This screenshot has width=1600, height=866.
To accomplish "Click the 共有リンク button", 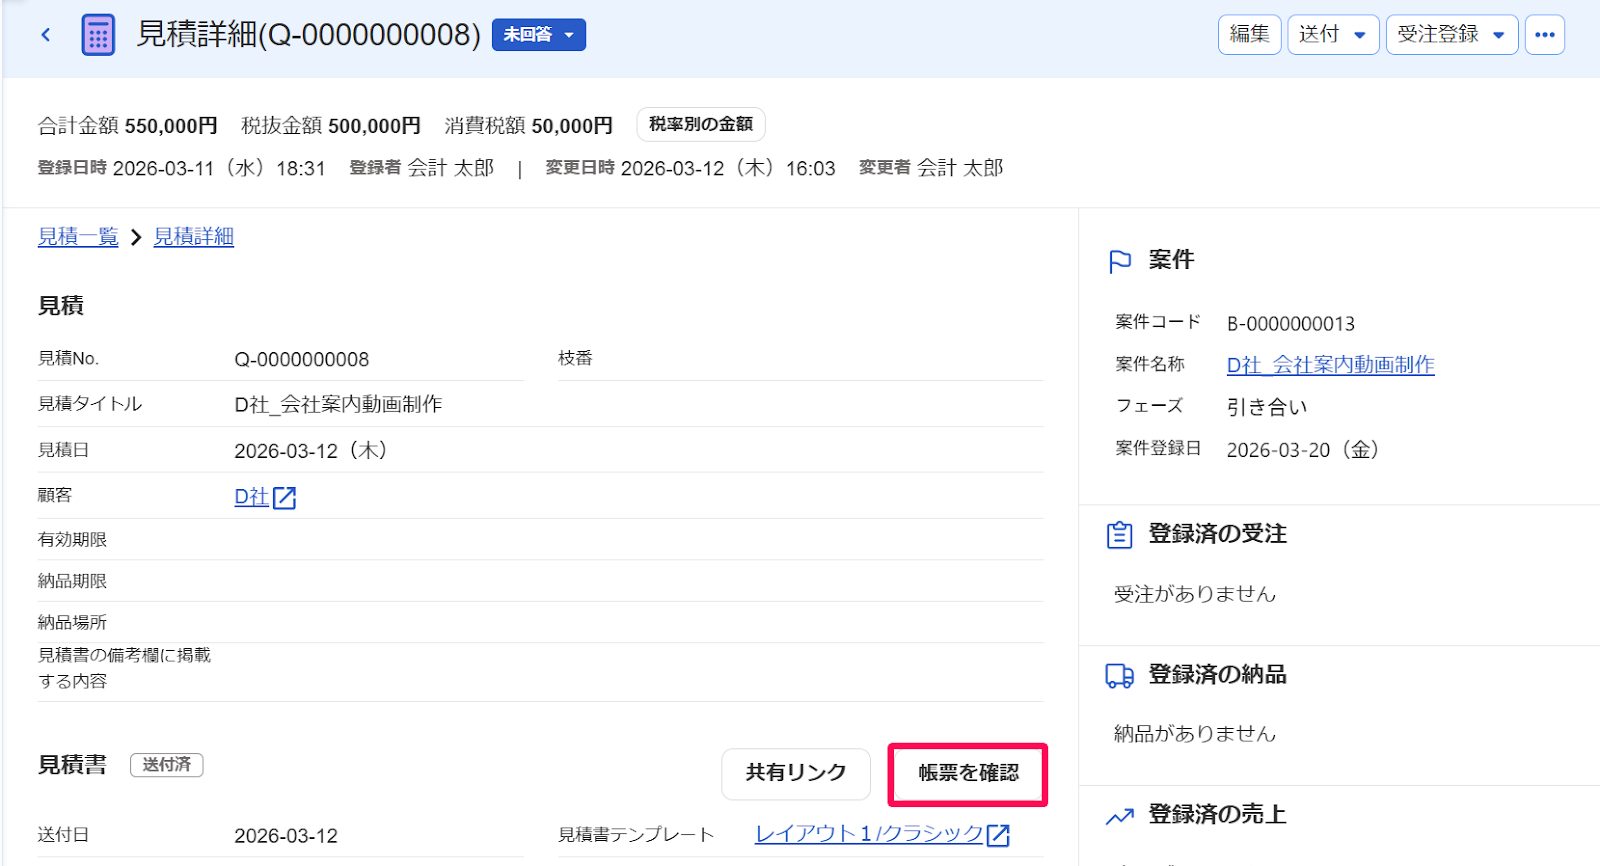I will click(796, 773).
